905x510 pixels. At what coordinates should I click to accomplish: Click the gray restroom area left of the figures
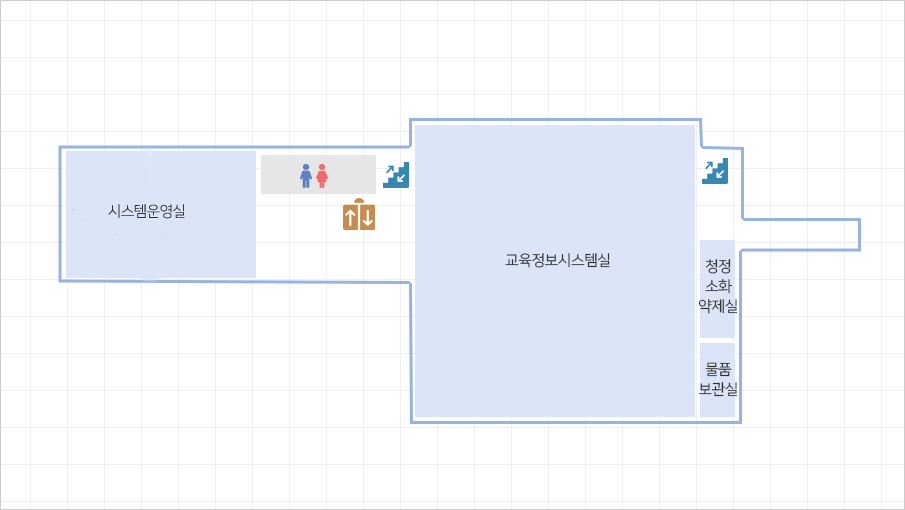click(280, 175)
